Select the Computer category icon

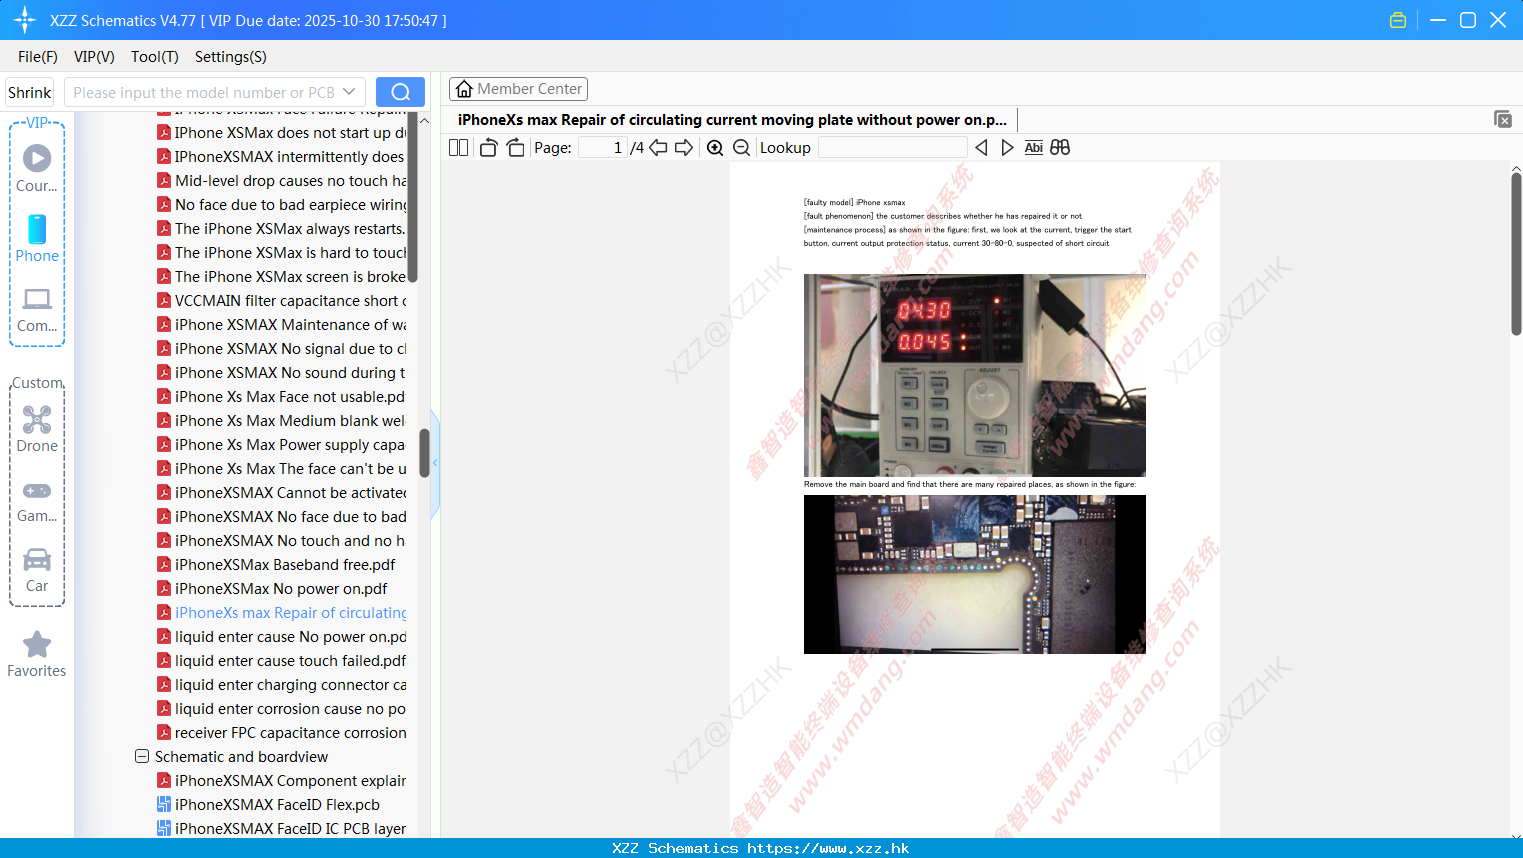(x=37, y=309)
